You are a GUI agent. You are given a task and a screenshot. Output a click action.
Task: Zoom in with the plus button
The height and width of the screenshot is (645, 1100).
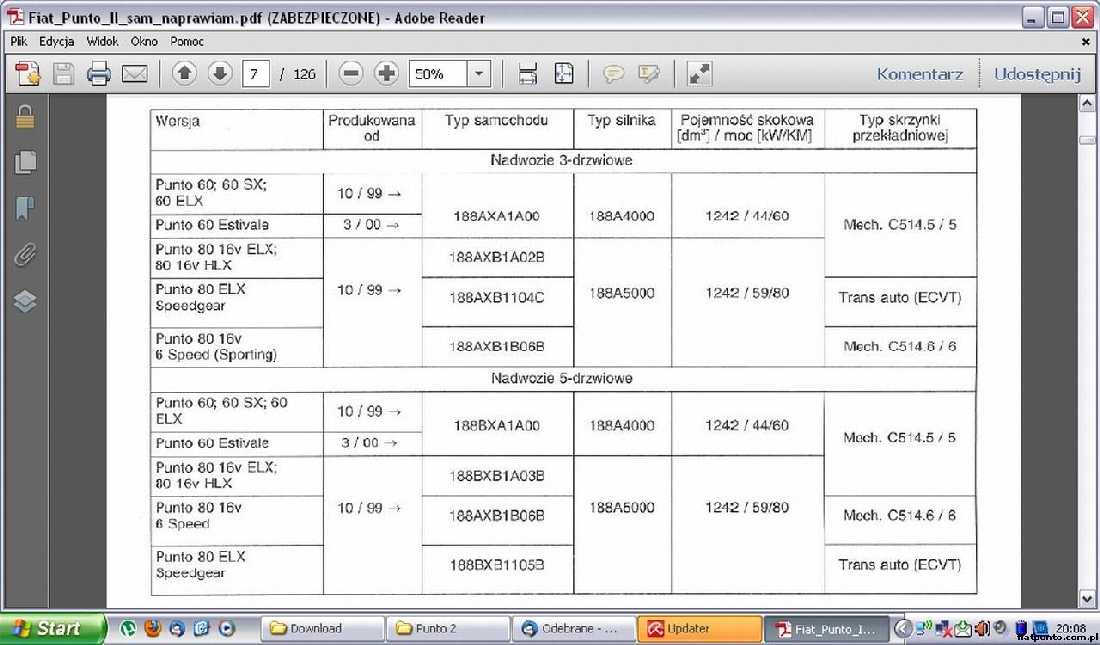(x=387, y=73)
